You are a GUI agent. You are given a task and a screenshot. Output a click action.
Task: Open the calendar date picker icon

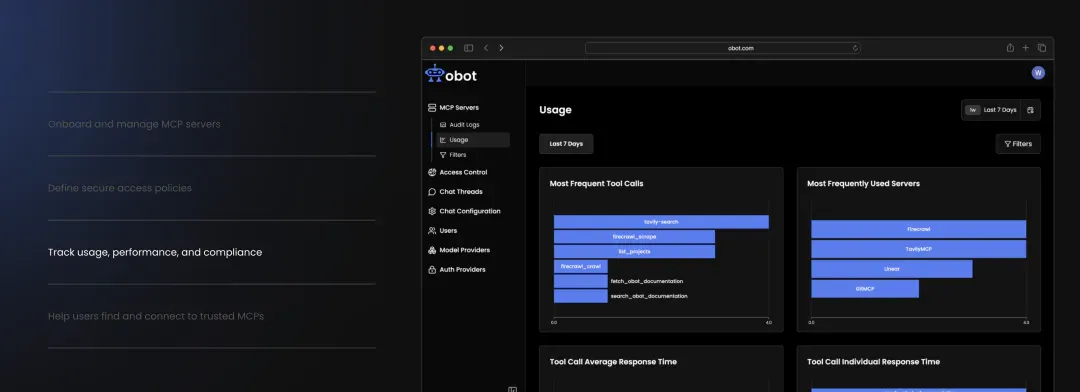click(1030, 110)
